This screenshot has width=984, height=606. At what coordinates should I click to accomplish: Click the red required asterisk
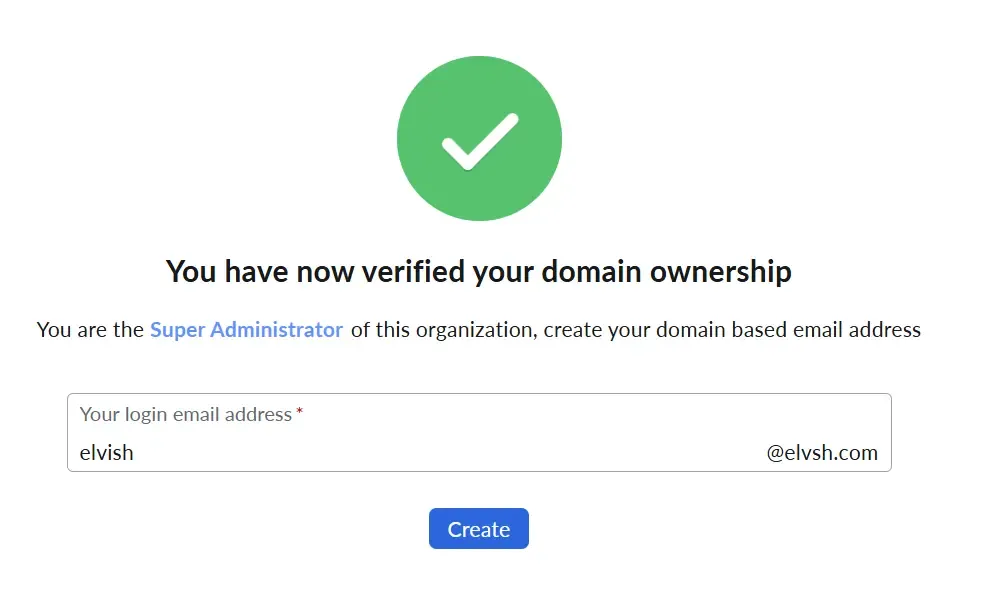pos(300,413)
